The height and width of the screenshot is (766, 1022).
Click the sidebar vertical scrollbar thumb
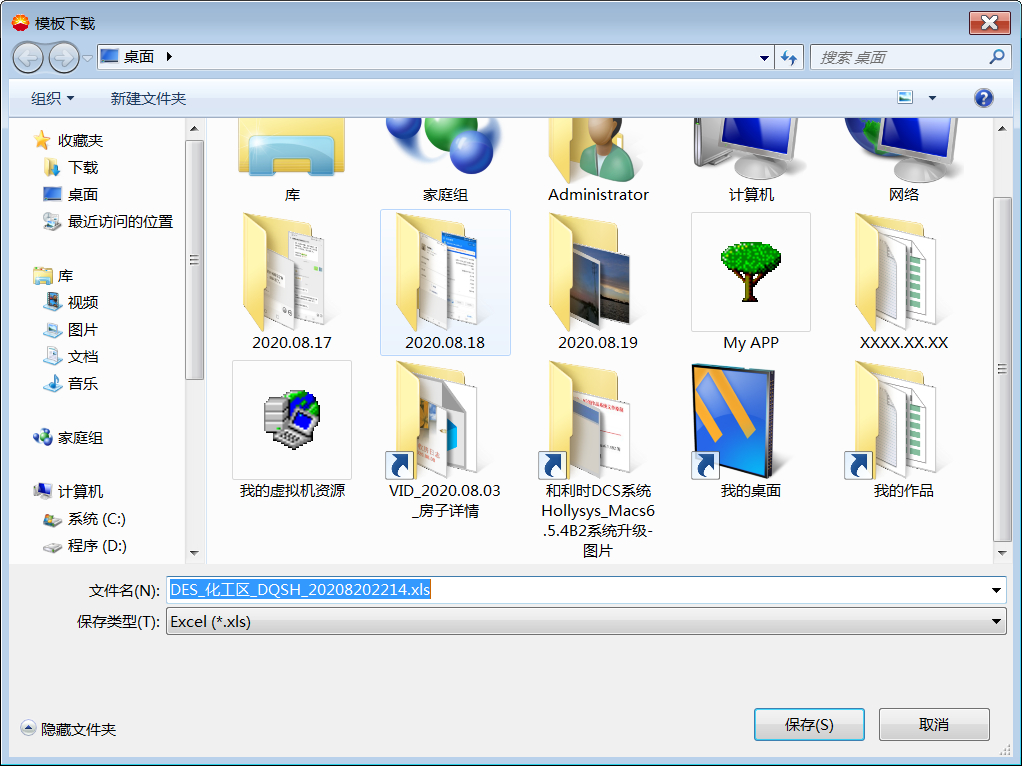(x=194, y=259)
